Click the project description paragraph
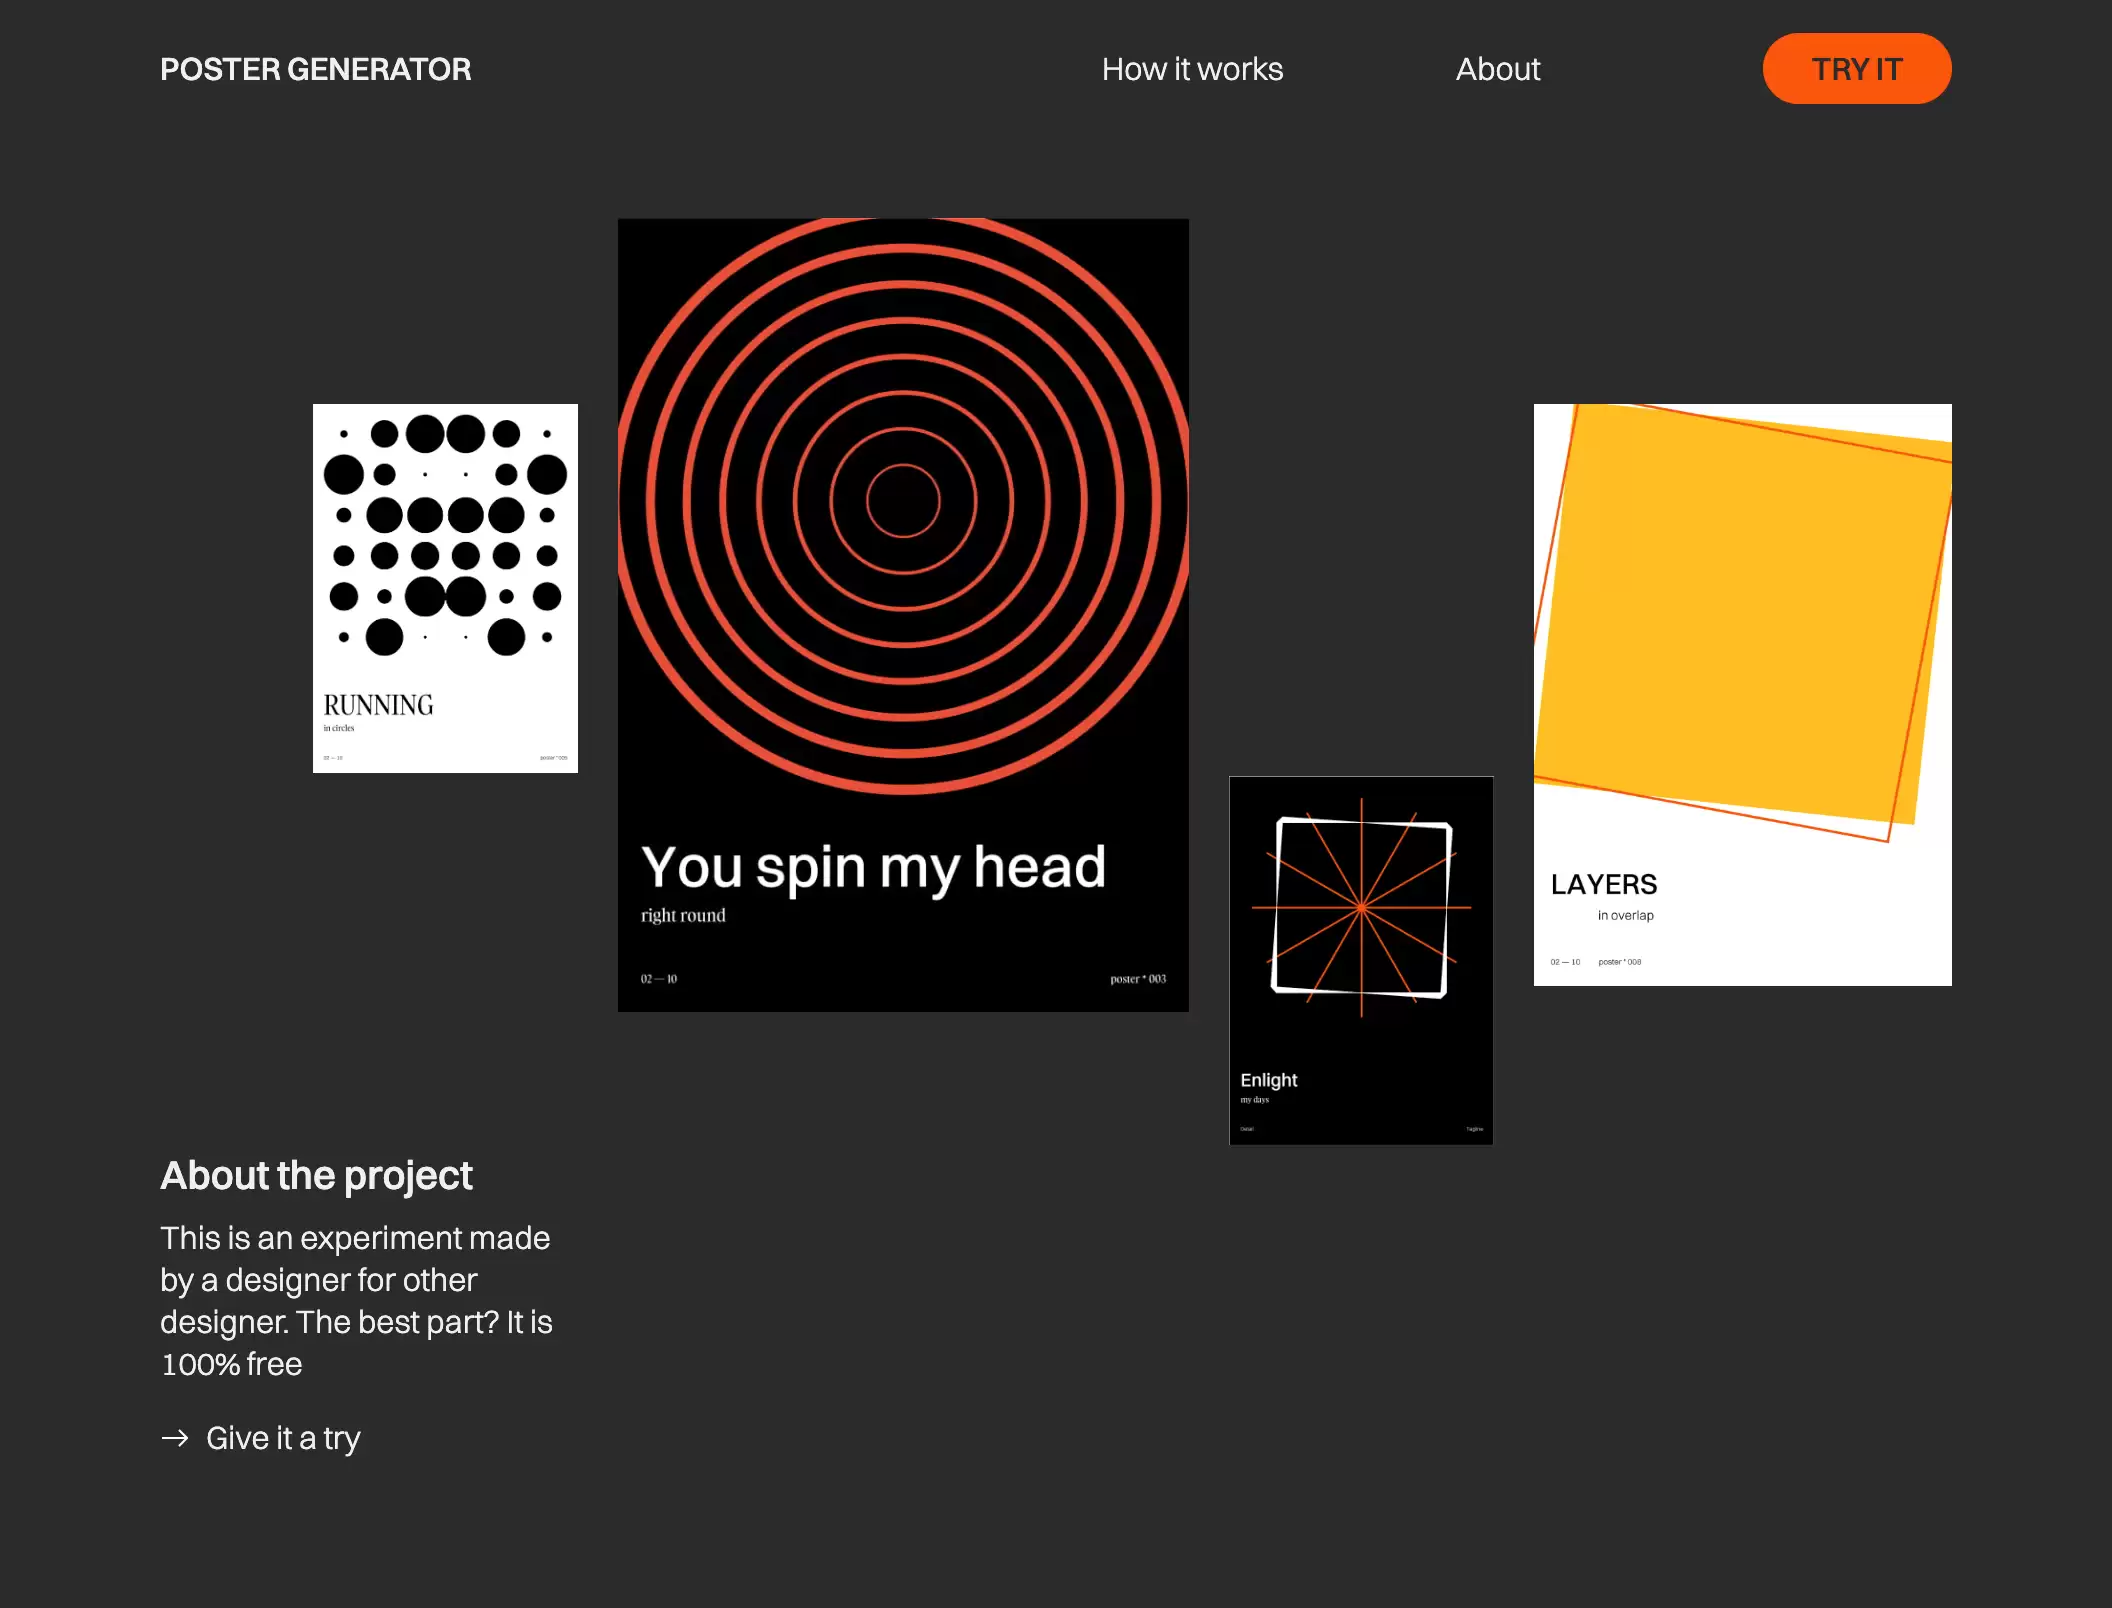 pos(356,1301)
